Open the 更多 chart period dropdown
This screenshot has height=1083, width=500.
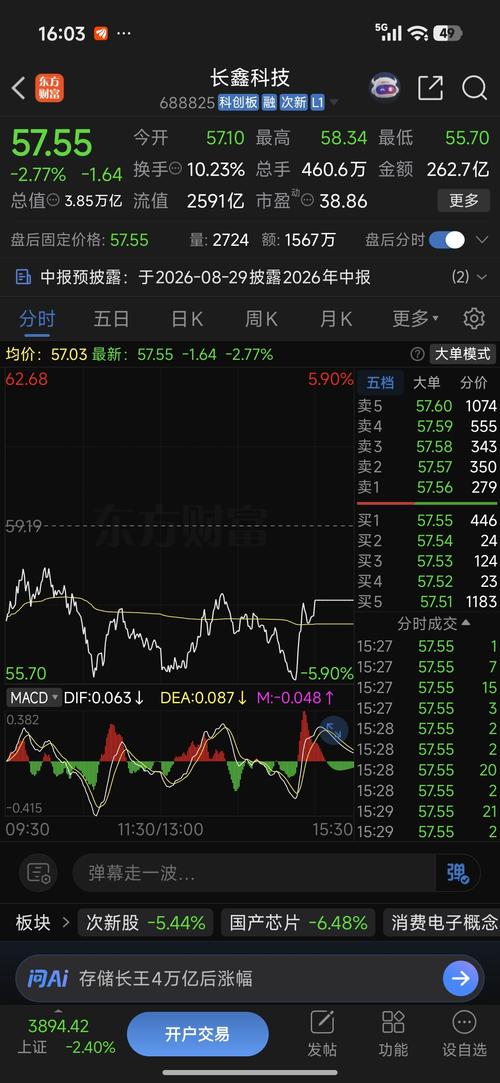[416, 318]
